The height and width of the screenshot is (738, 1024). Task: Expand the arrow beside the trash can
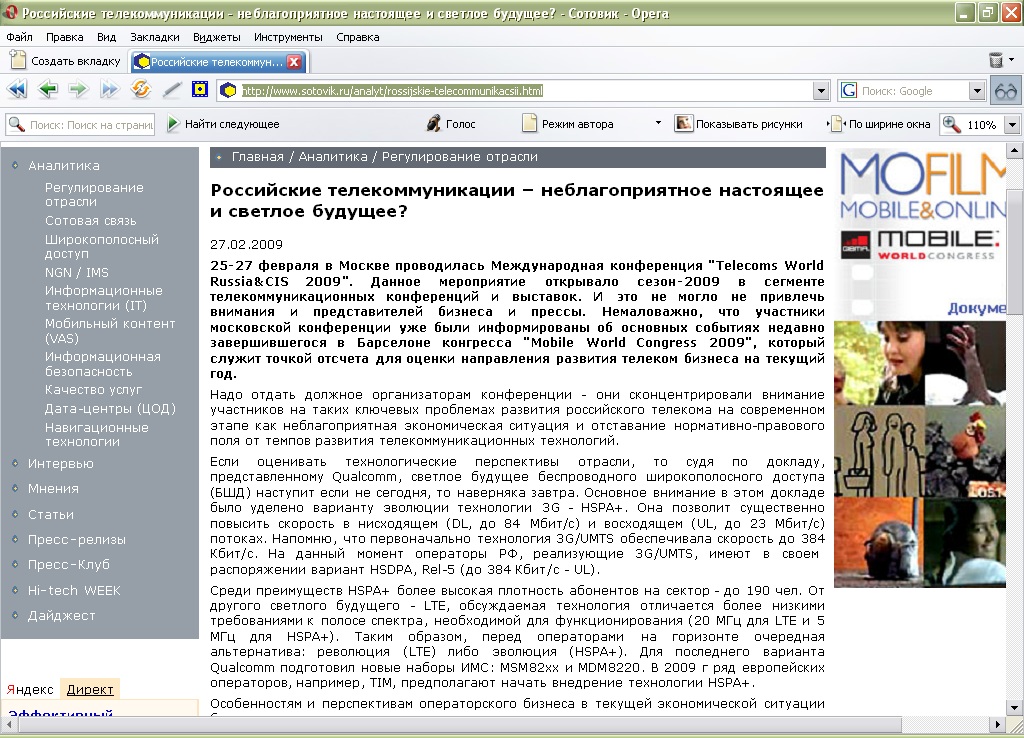tap(1012, 59)
